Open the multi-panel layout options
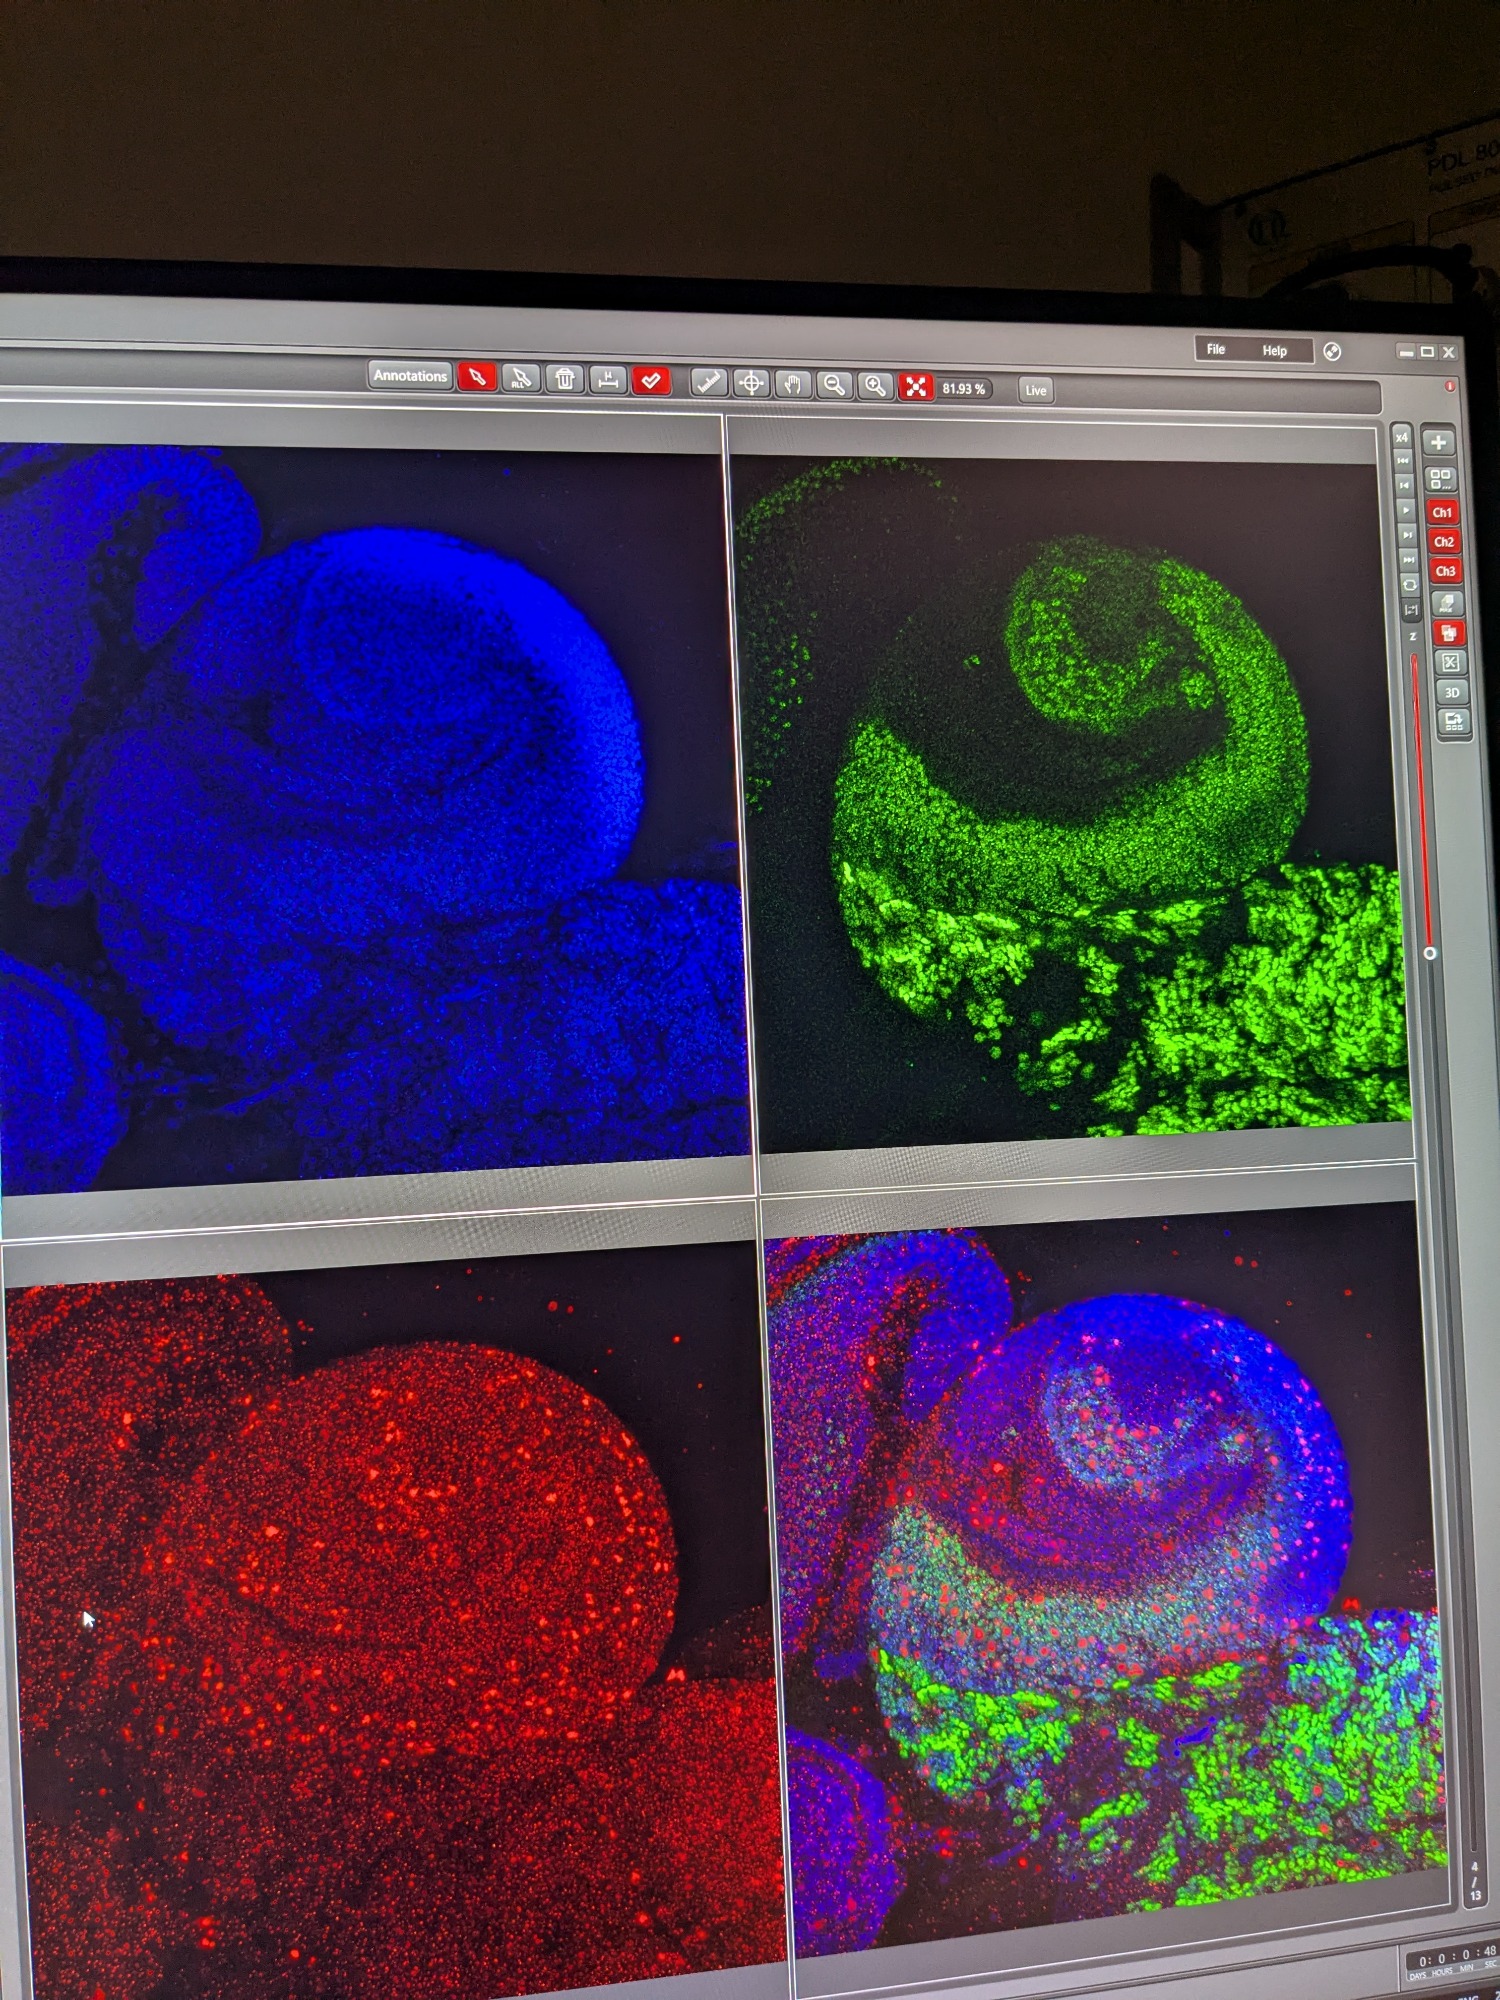The width and height of the screenshot is (1500, 2000). point(1440,479)
